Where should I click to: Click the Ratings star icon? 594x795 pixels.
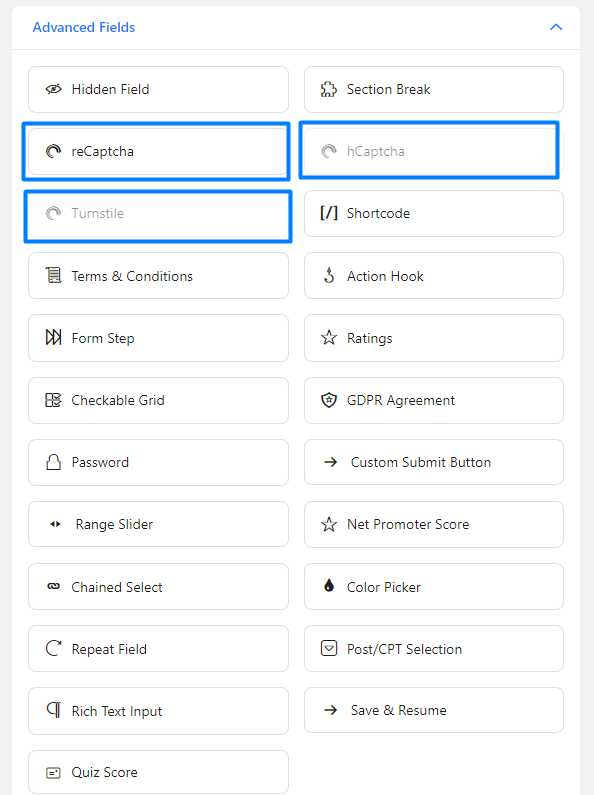pyautogui.click(x=328, y=337)
